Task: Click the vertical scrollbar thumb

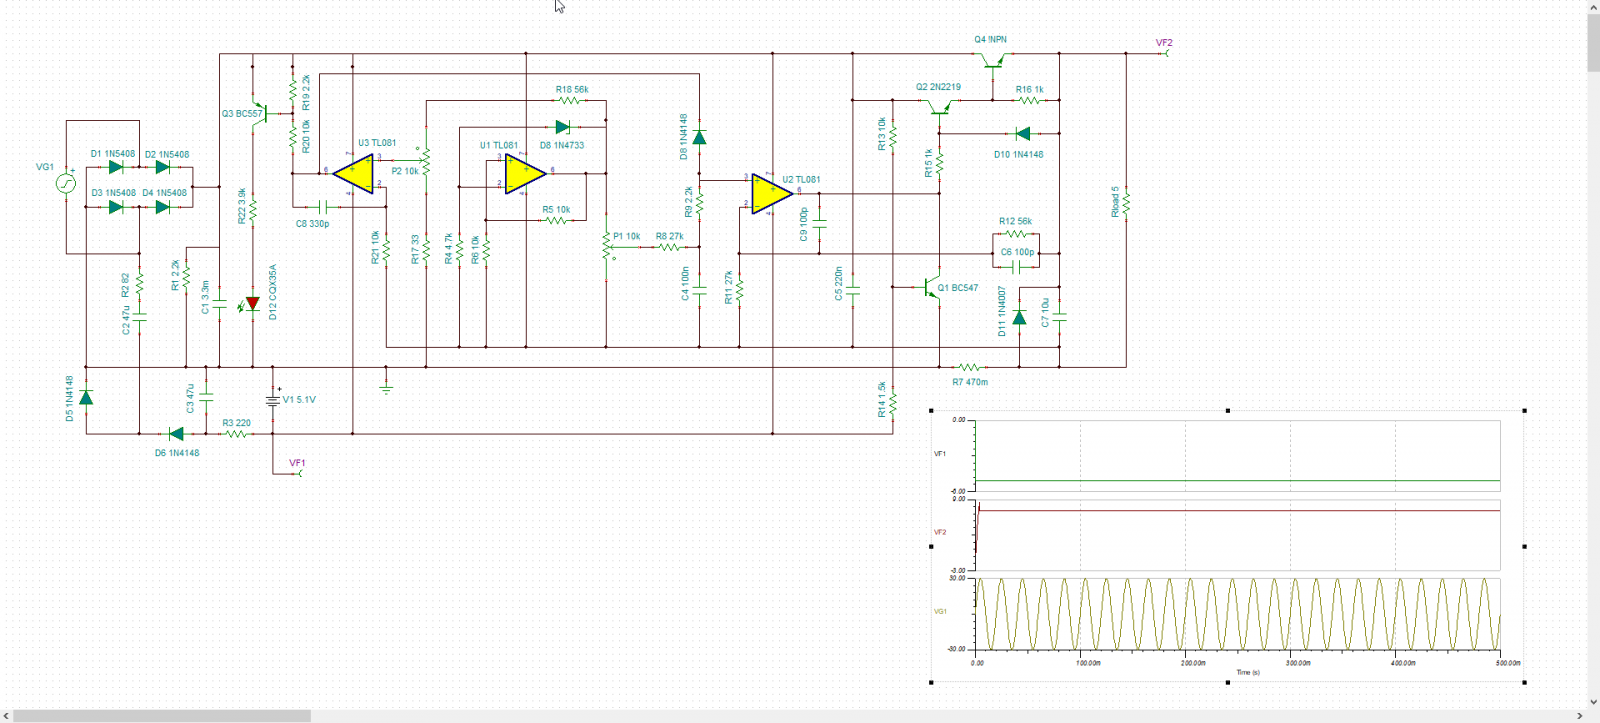Action: [x=1592, y=42]
